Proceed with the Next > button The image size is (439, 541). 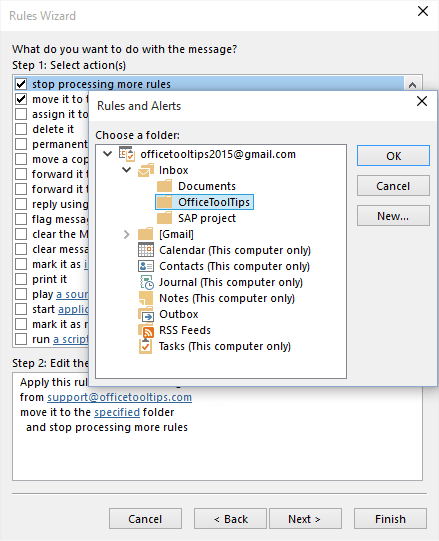(x=305, y=519)
